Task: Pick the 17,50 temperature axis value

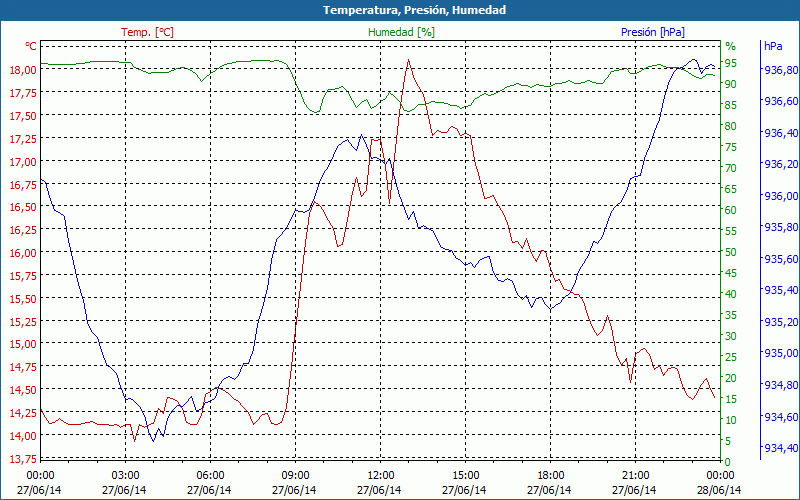Action: (23, 116)
